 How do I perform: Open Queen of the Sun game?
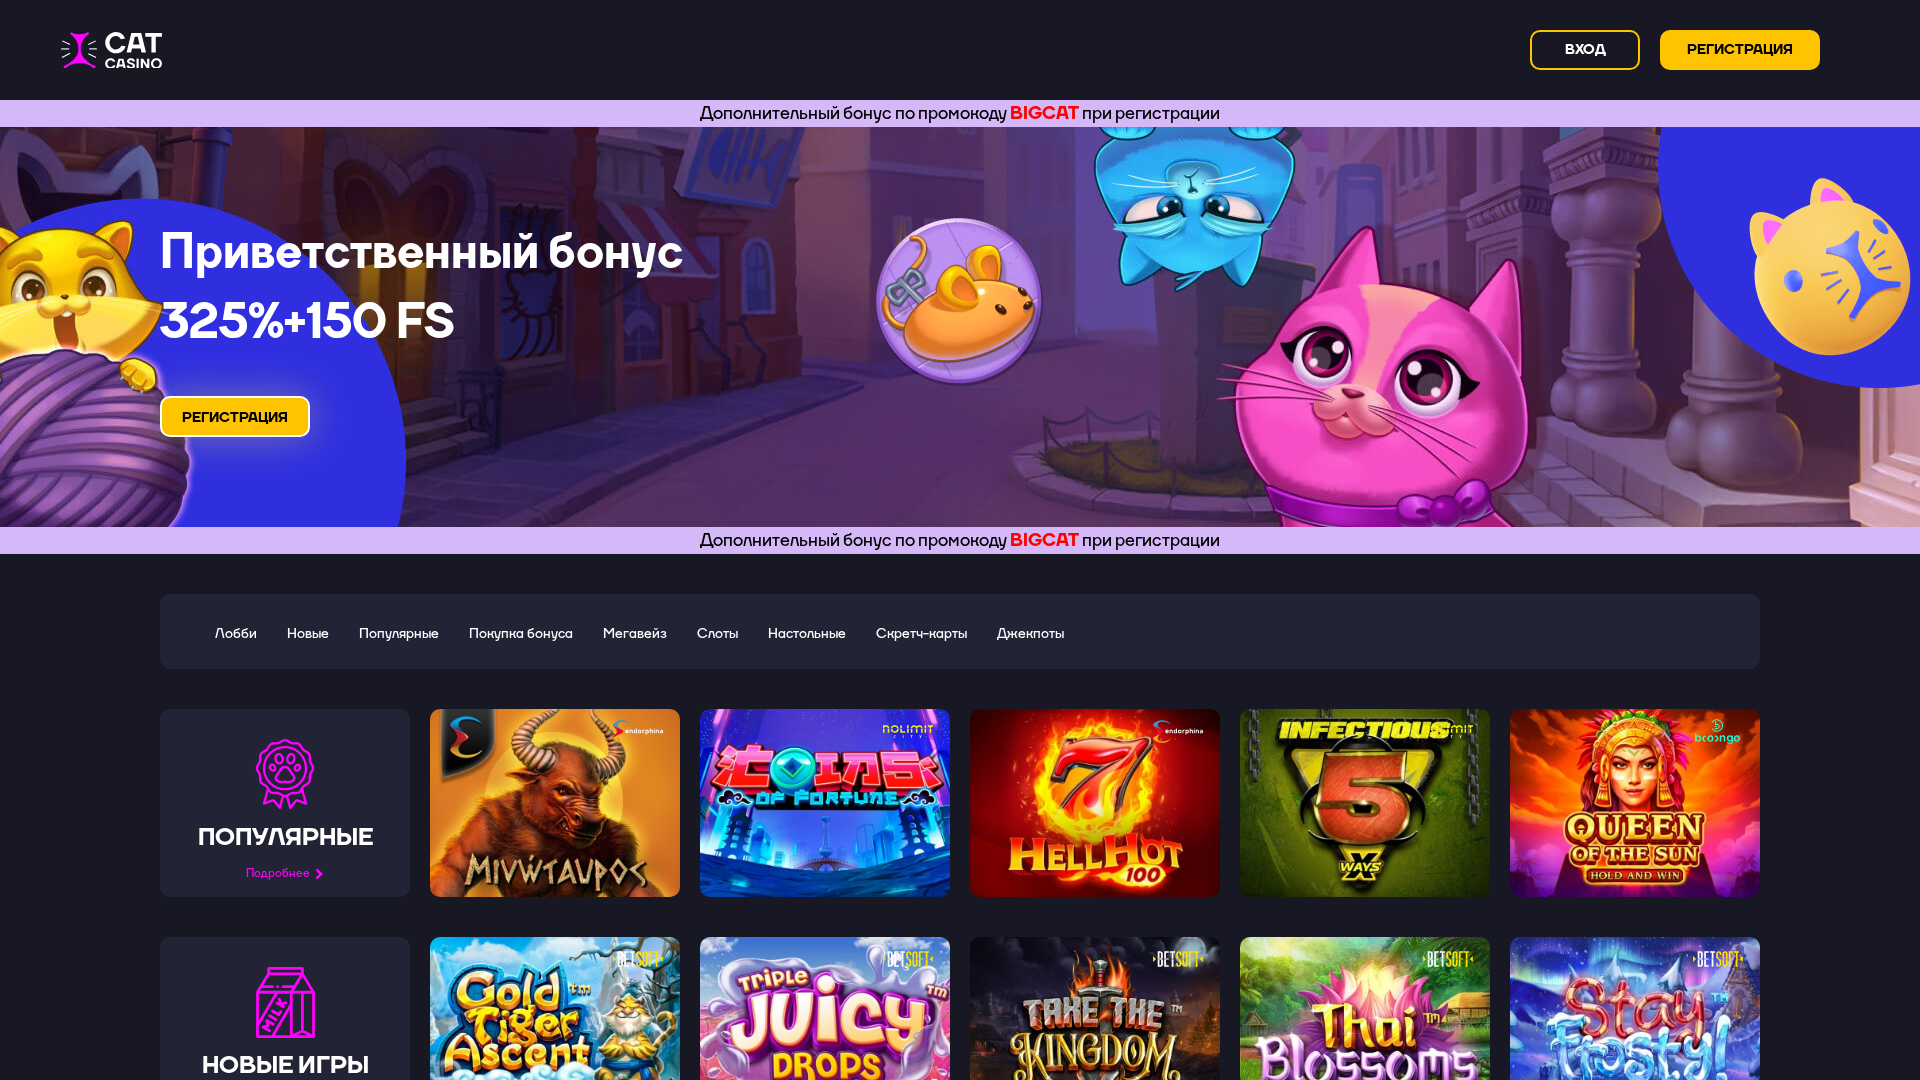[1635, 803]
